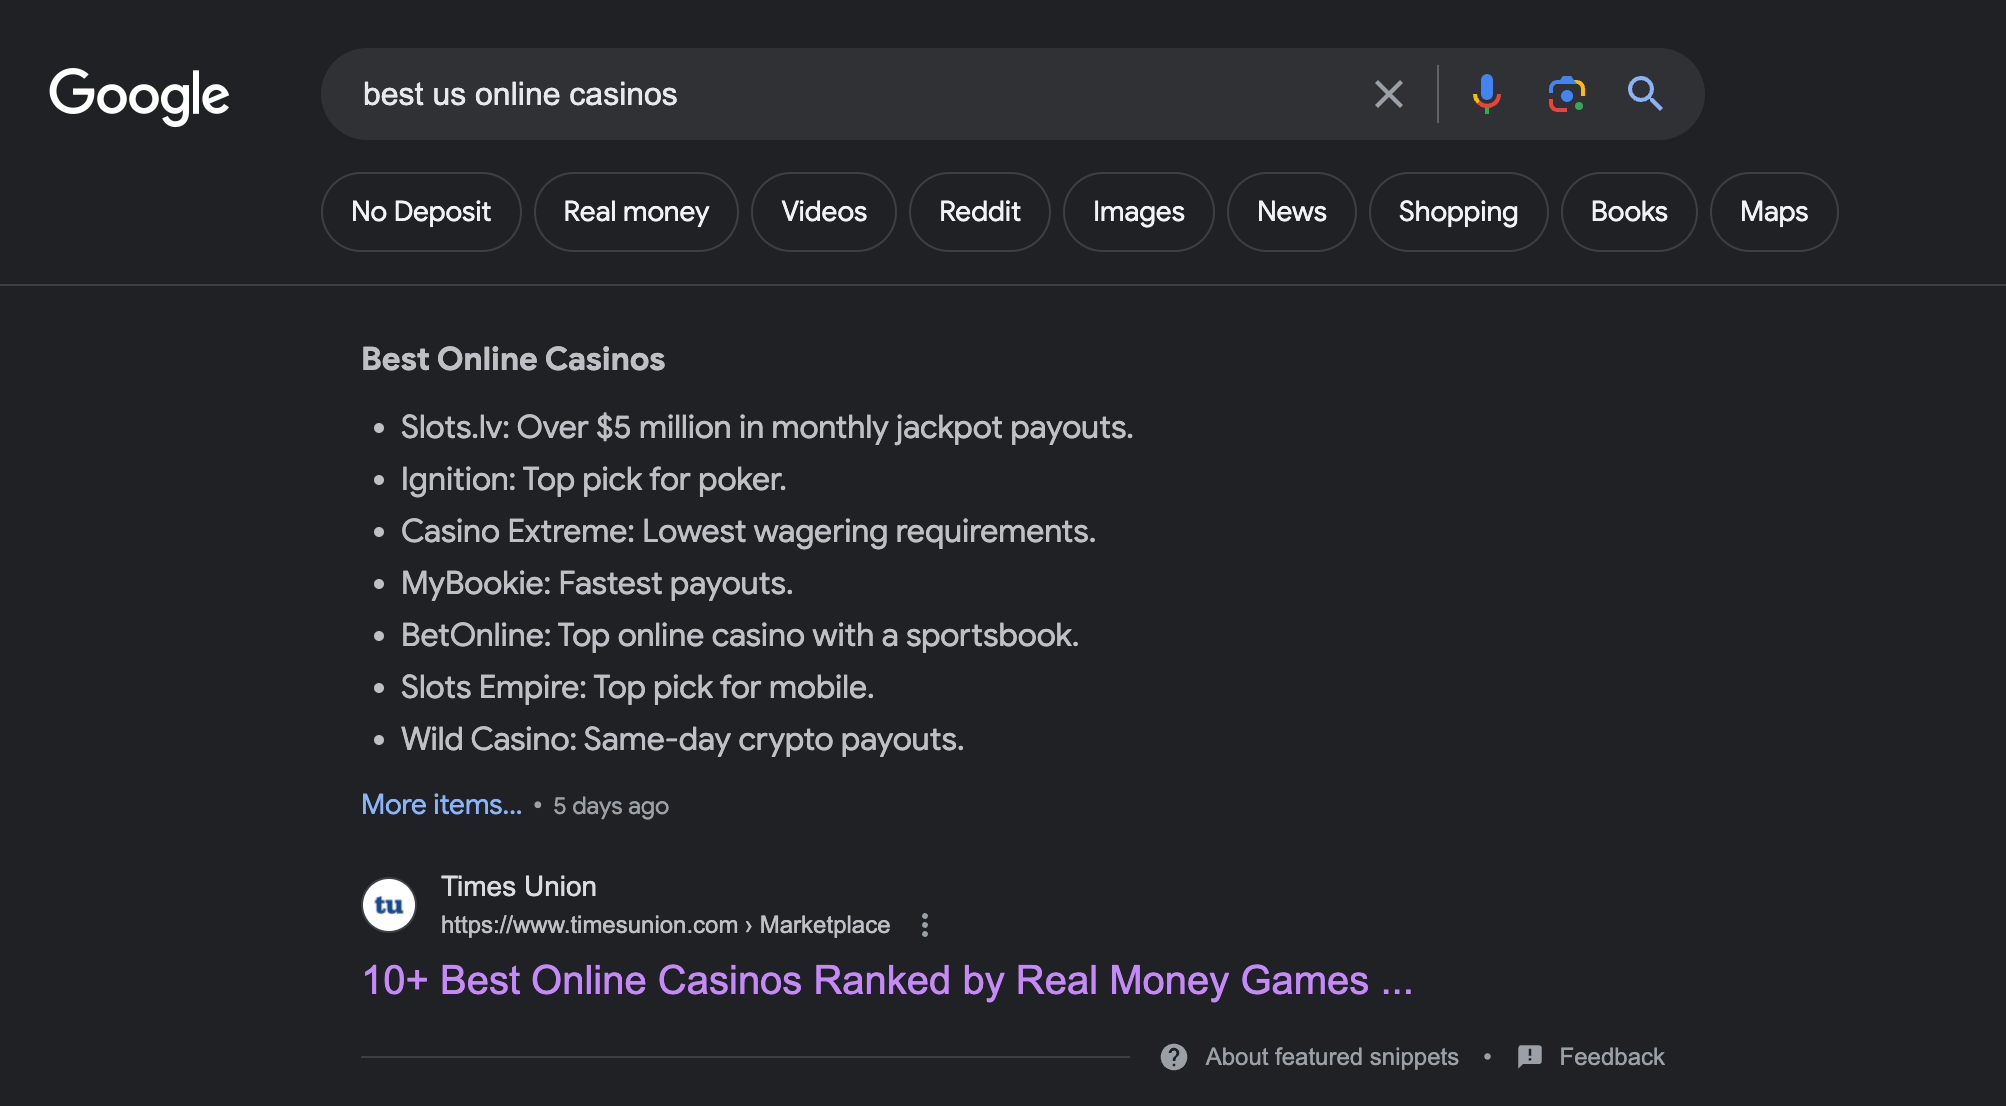
Task: Toggle the No Deposit search filter
Action: coord(420,211)
